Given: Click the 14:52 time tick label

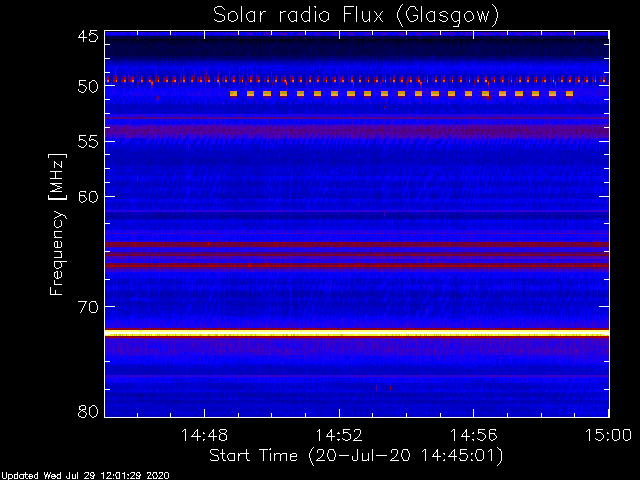Looking at the screenshot, I should click(x=339, y=435).
